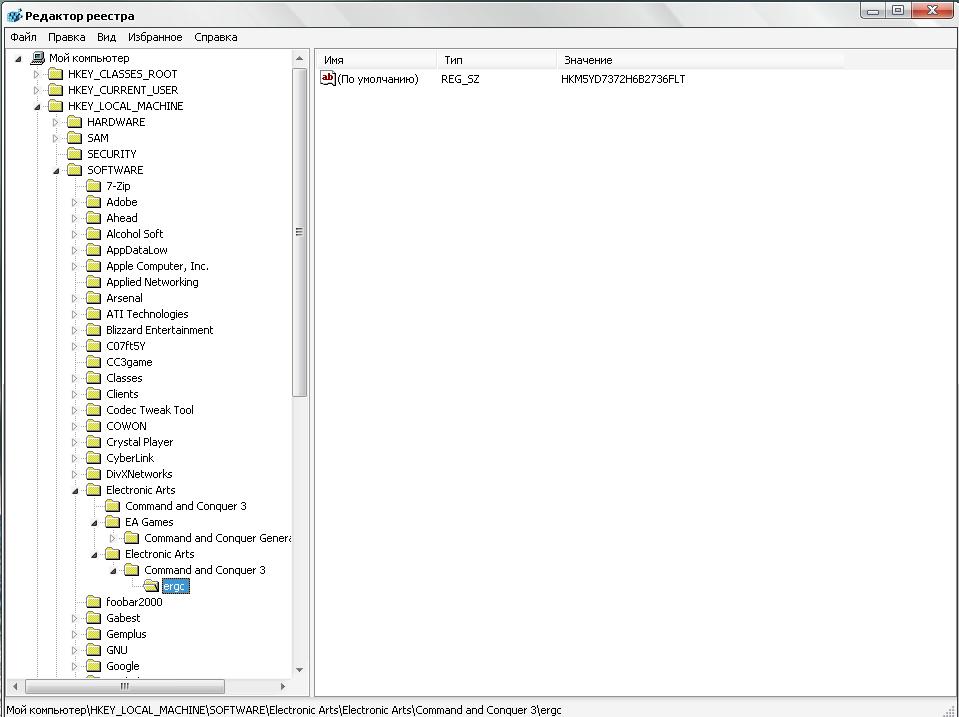Viewport: 959px width, 717px height.
Task: Click the HKEY_CURRENT_USER folder icon
Action: (56, 90)
